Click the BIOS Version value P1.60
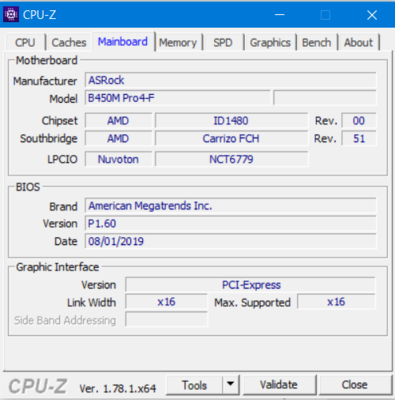 click(230, 224)
